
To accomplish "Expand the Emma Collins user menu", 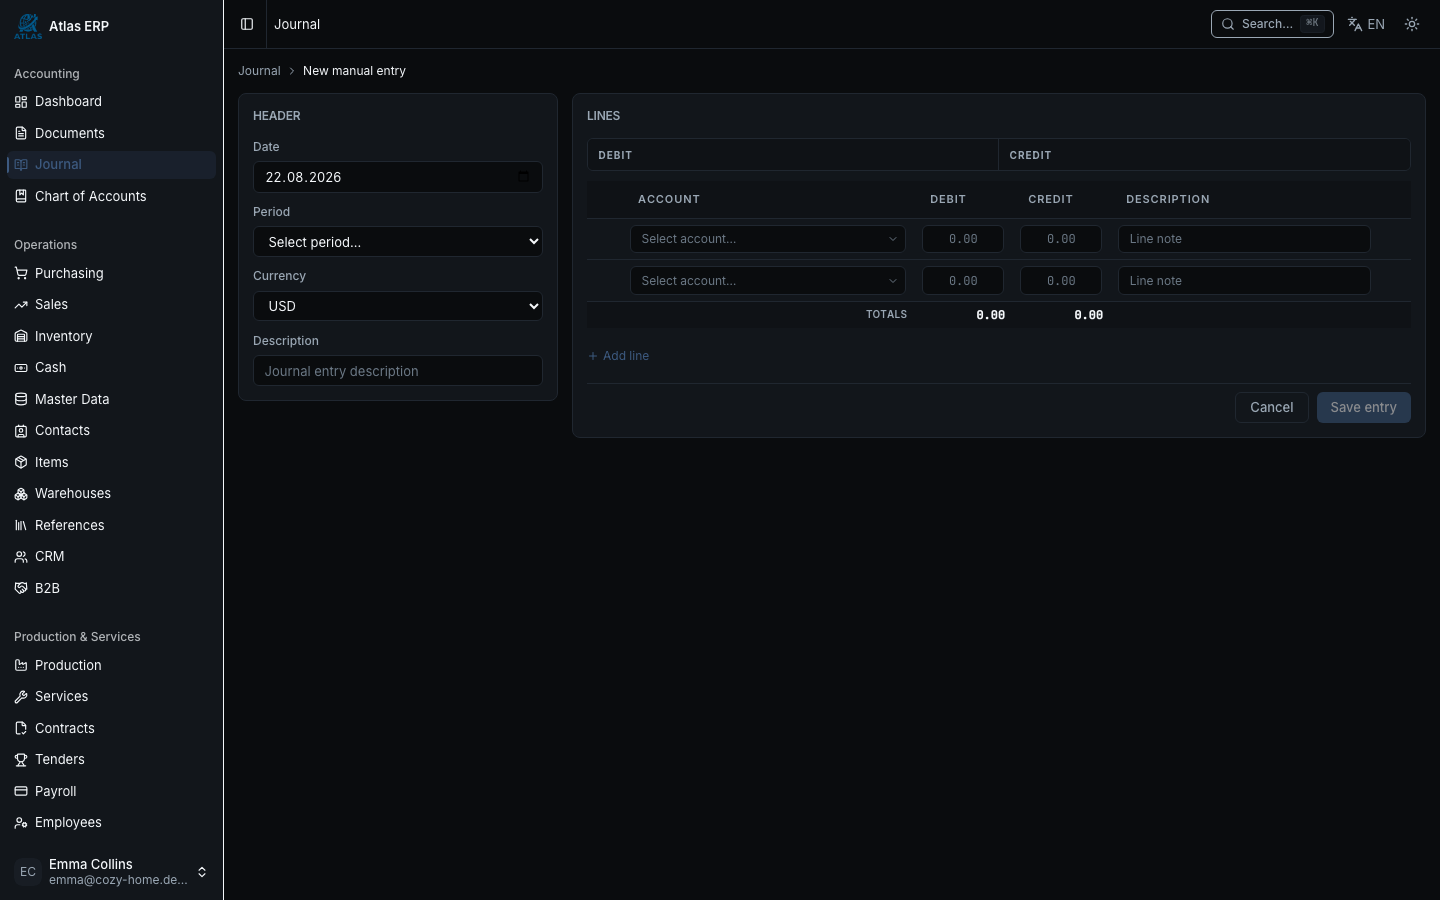I will (x=111, y=872).
